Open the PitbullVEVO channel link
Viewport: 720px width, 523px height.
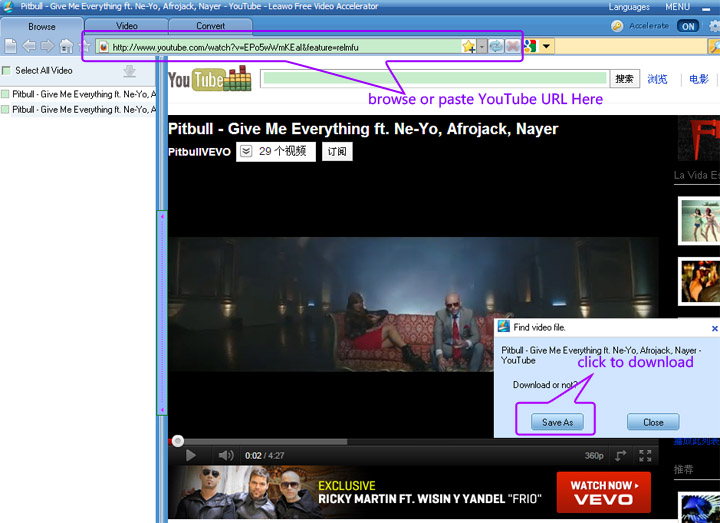click(x=199, y=152)
